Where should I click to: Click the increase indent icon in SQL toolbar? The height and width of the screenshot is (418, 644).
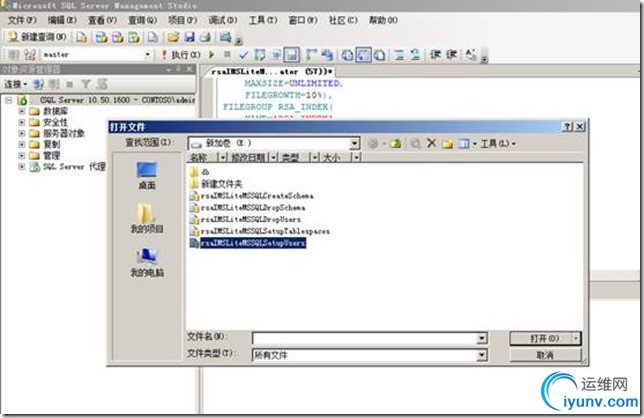451,54
